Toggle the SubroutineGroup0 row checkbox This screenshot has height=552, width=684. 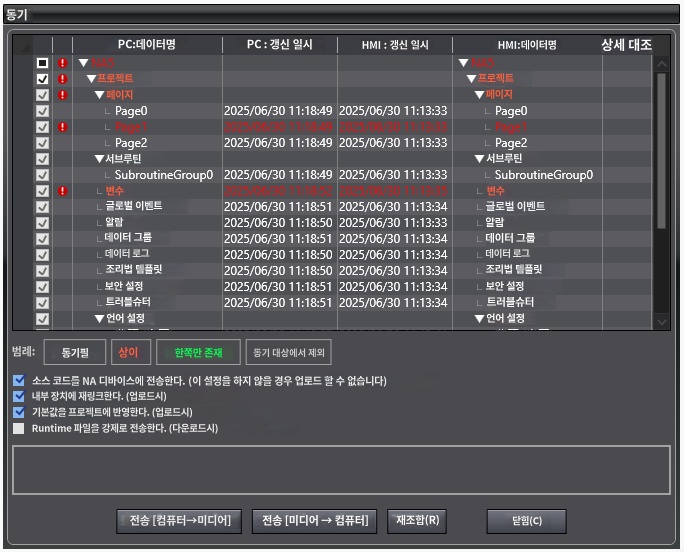(x=42, y=175)
